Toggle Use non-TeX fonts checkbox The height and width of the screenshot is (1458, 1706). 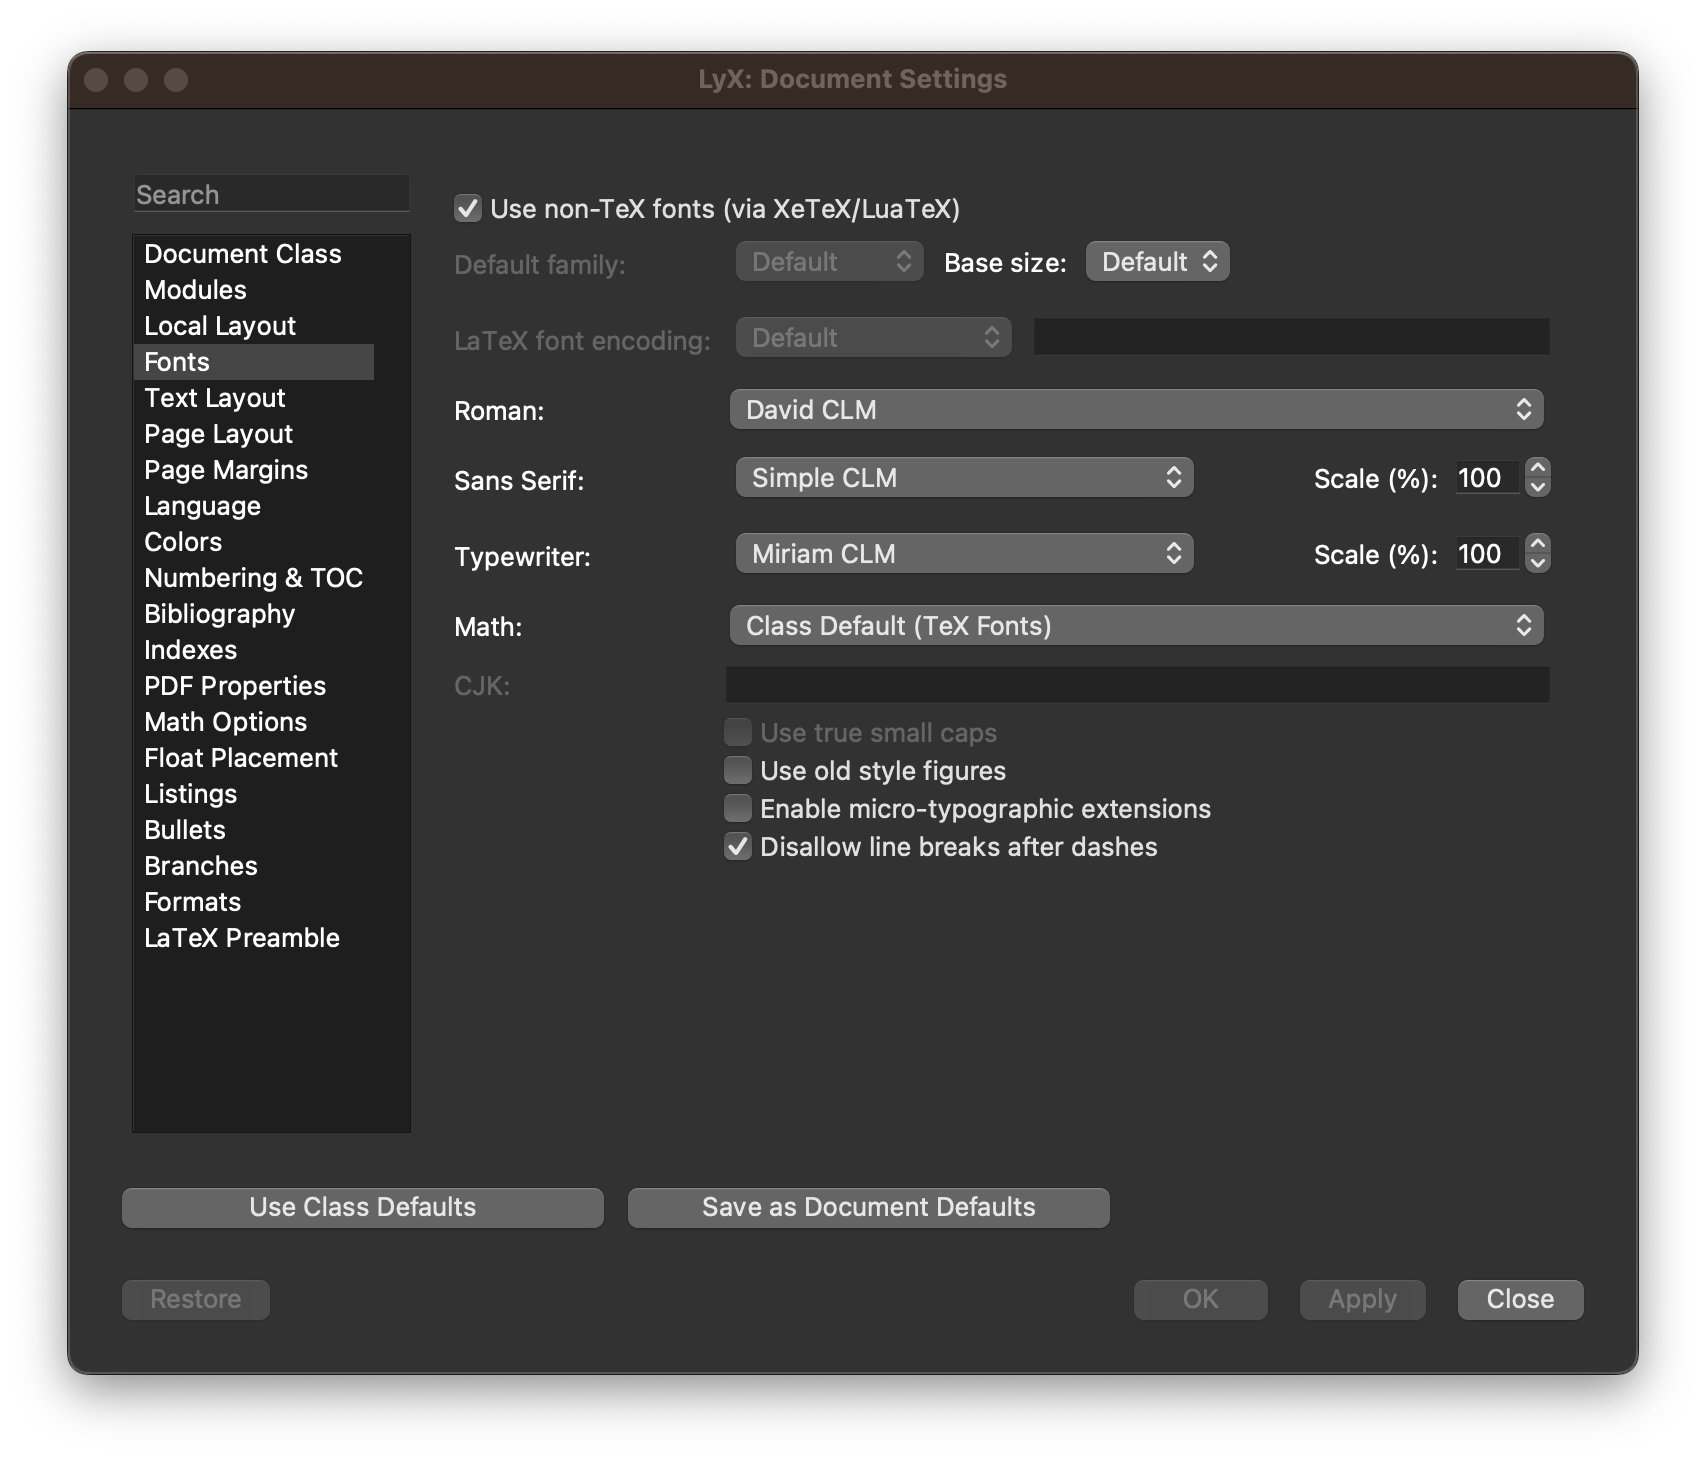click(468, 209)
